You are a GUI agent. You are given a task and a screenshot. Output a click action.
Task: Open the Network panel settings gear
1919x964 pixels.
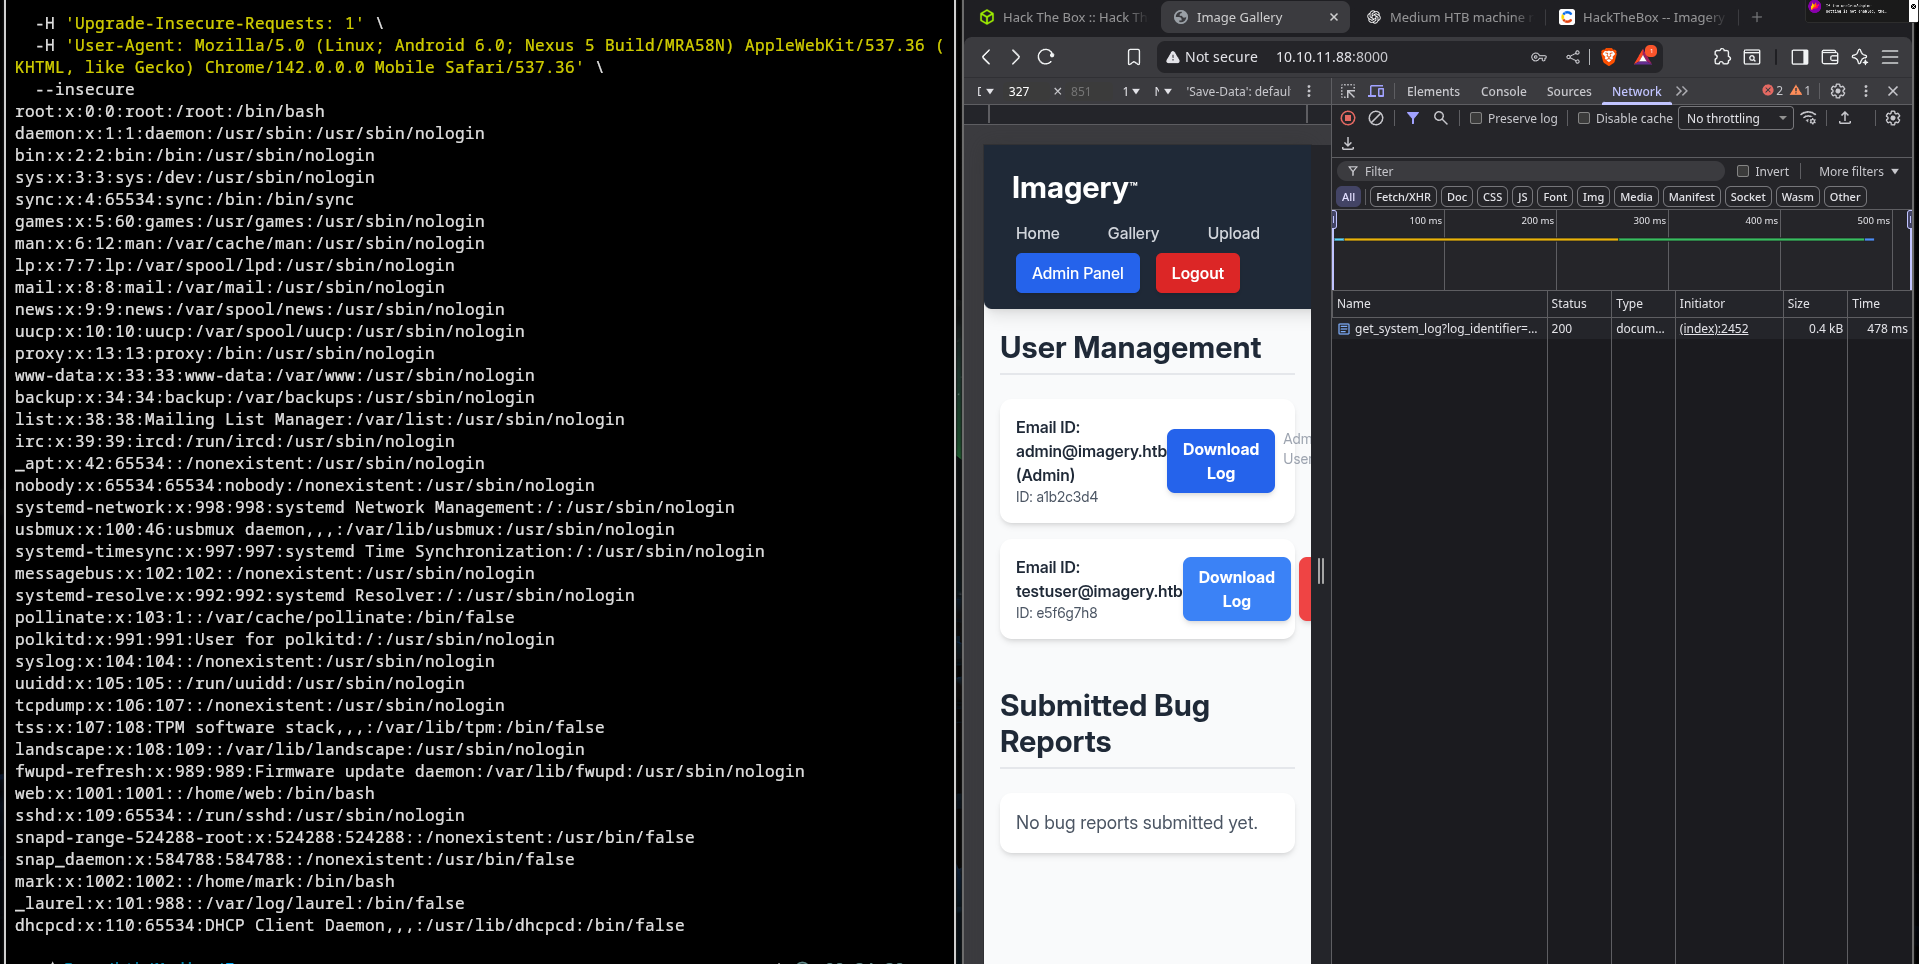(1893, 118)
